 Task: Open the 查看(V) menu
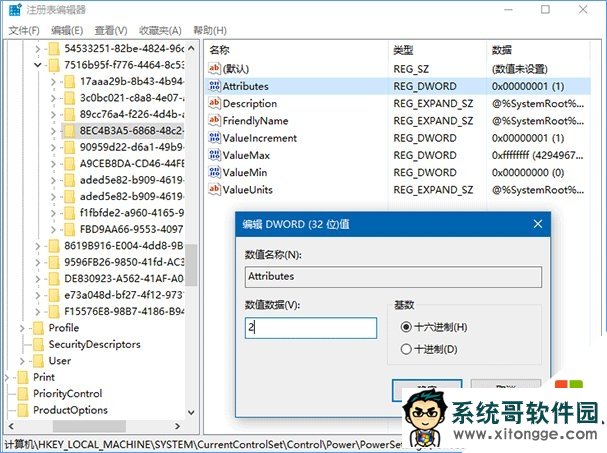pyautogui.click(x=111, y=30)
